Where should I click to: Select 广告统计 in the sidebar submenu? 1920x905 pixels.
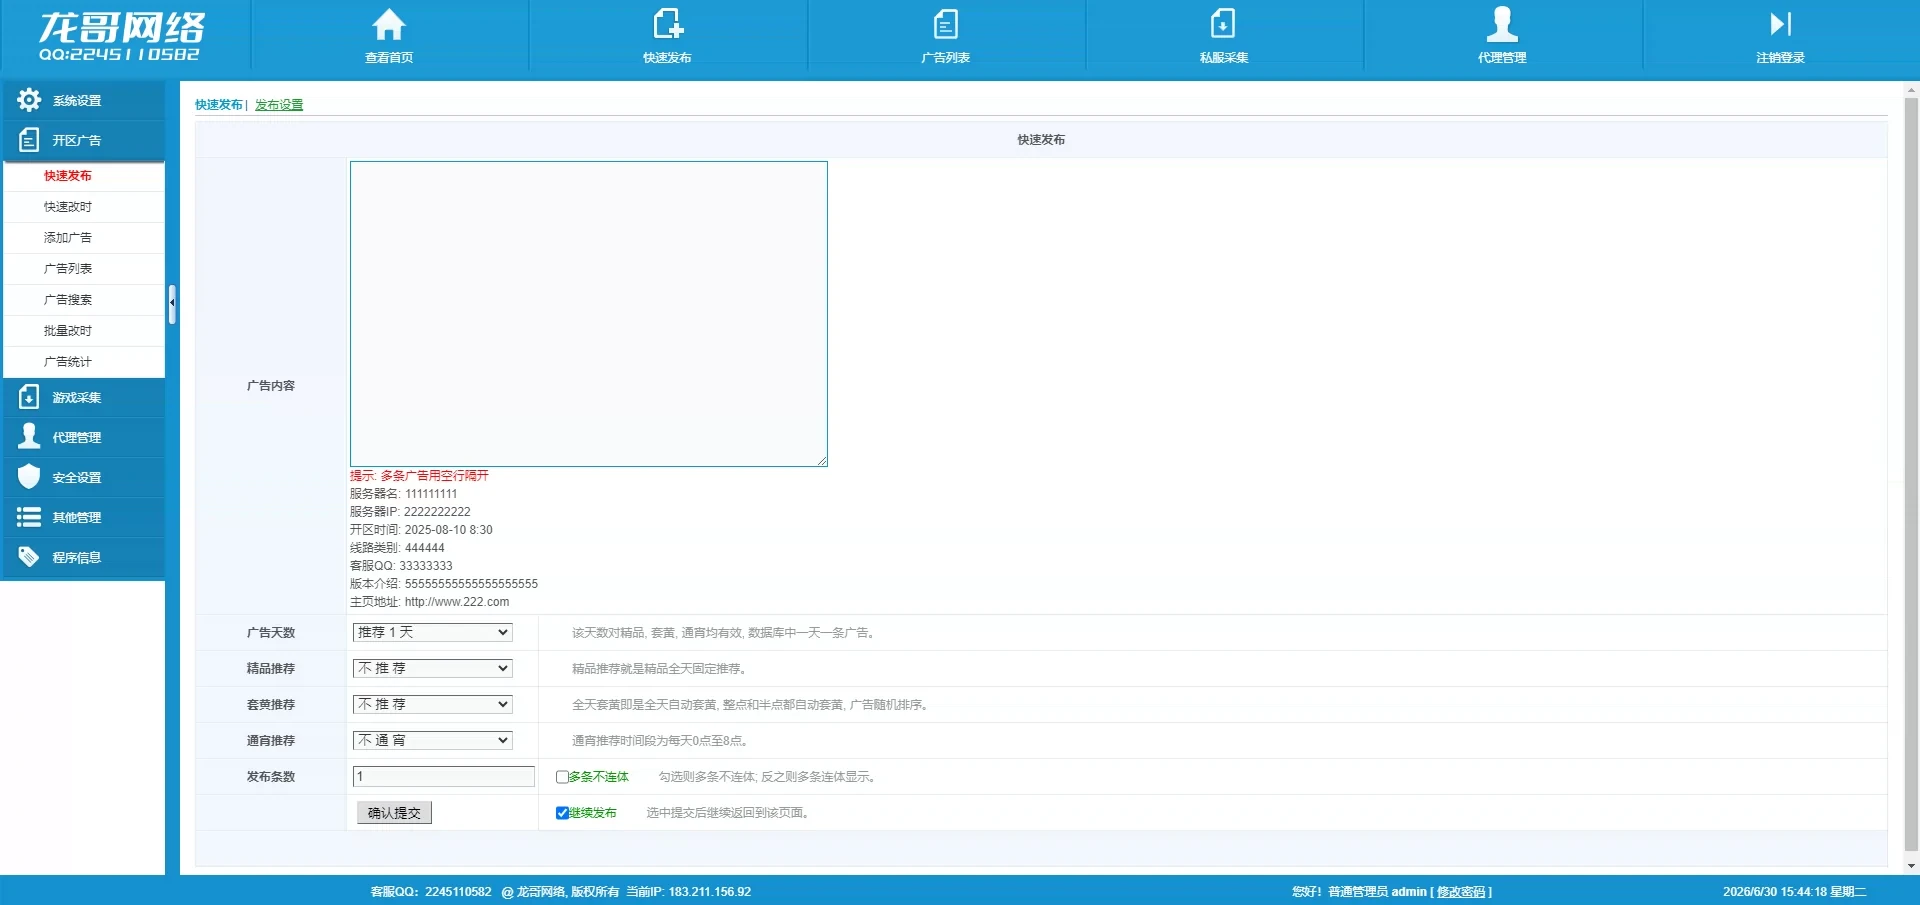[68, 362]
